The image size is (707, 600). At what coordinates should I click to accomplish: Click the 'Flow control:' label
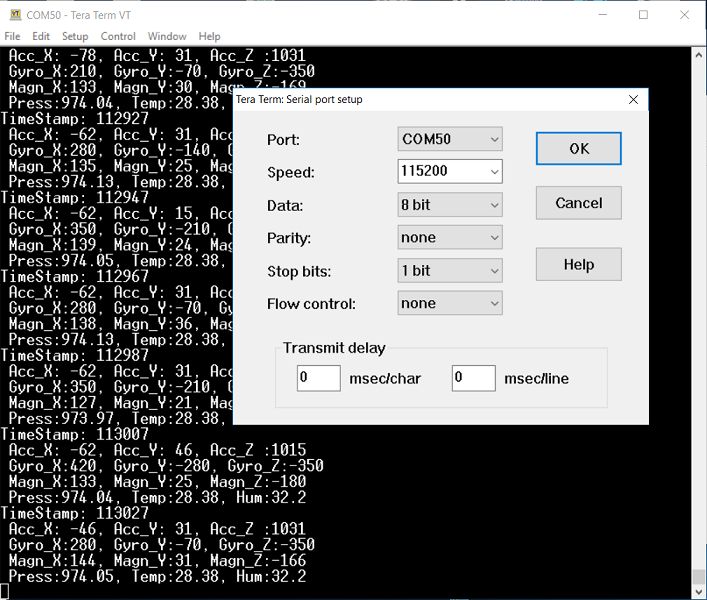311,304
